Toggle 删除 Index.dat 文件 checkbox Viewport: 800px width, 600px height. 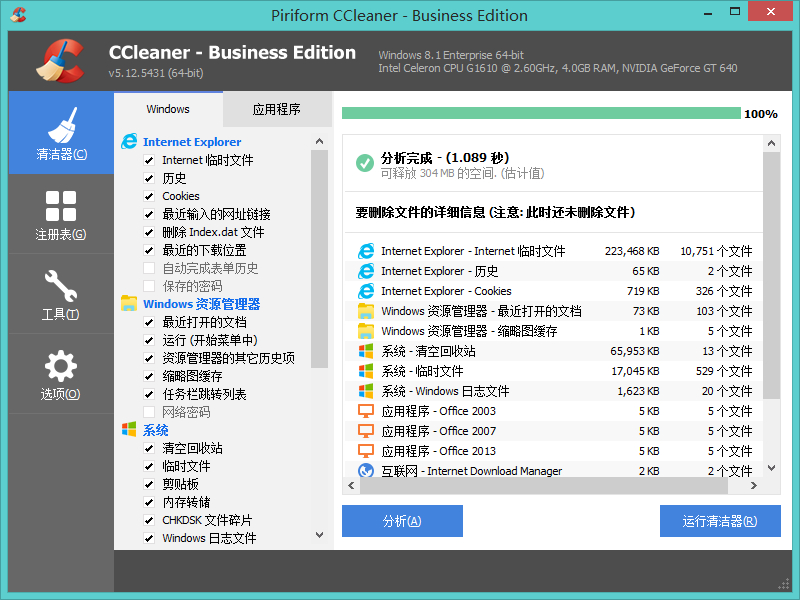(x=149, y=232)
